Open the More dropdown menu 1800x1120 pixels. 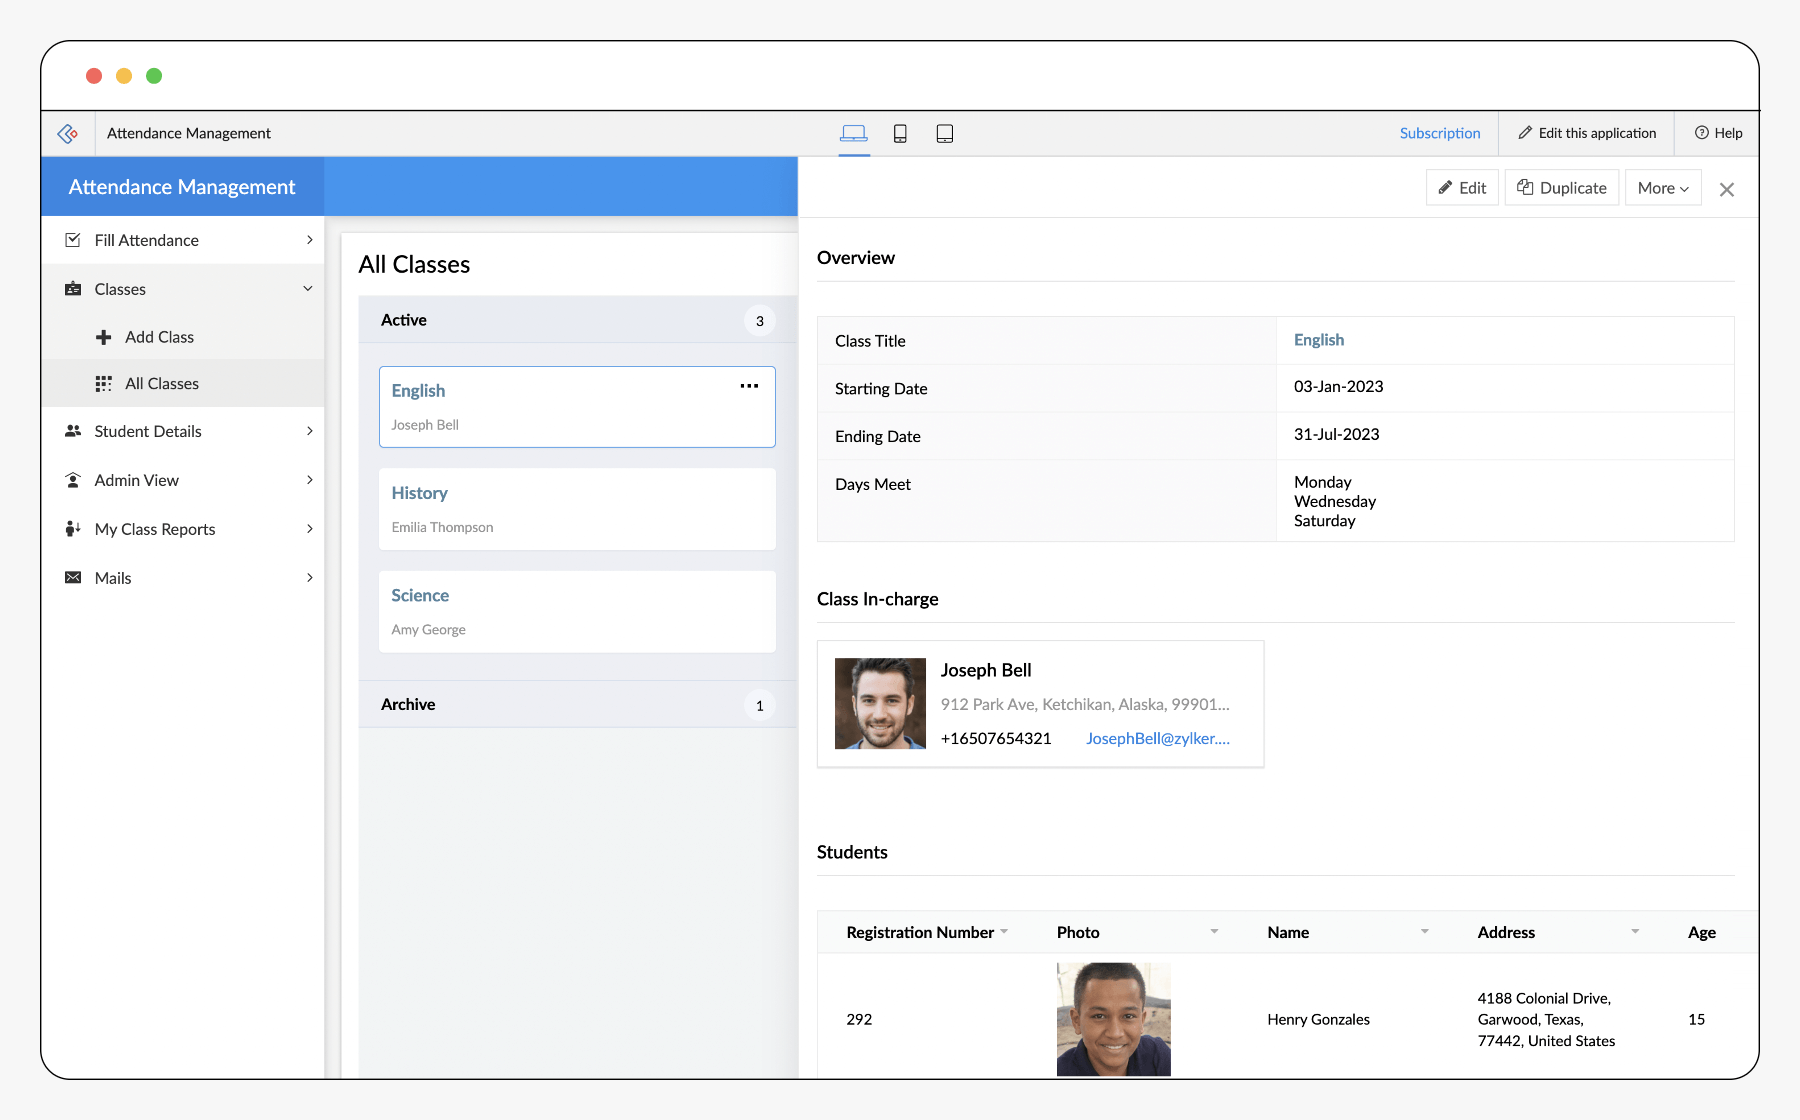coord(1662,188)
